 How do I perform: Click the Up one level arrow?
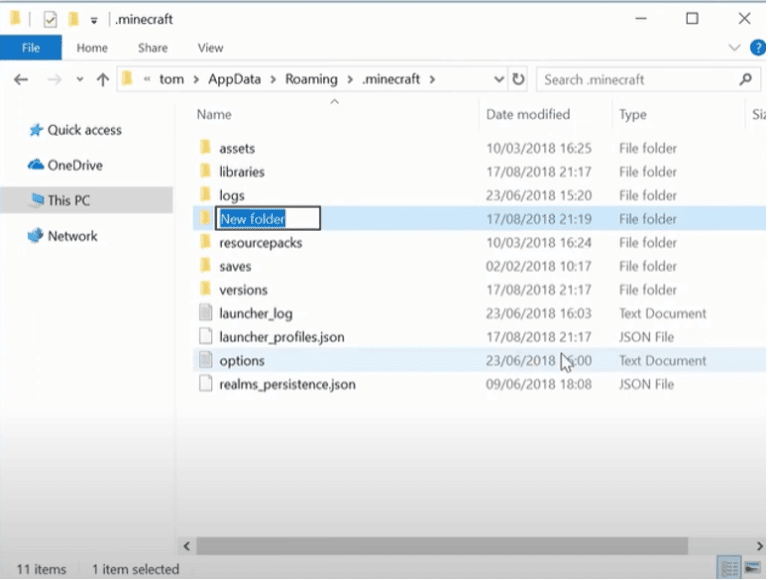pos(102,80)
